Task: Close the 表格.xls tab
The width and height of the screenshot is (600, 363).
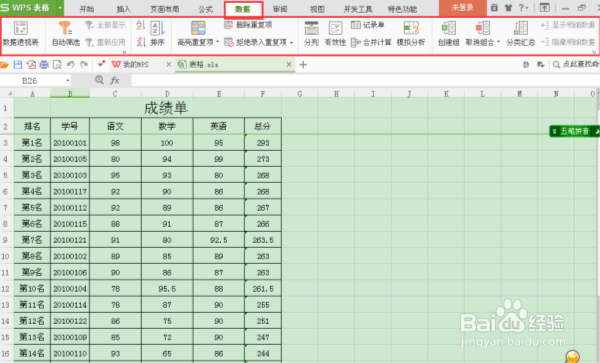Action: click(x=289, y=65)
